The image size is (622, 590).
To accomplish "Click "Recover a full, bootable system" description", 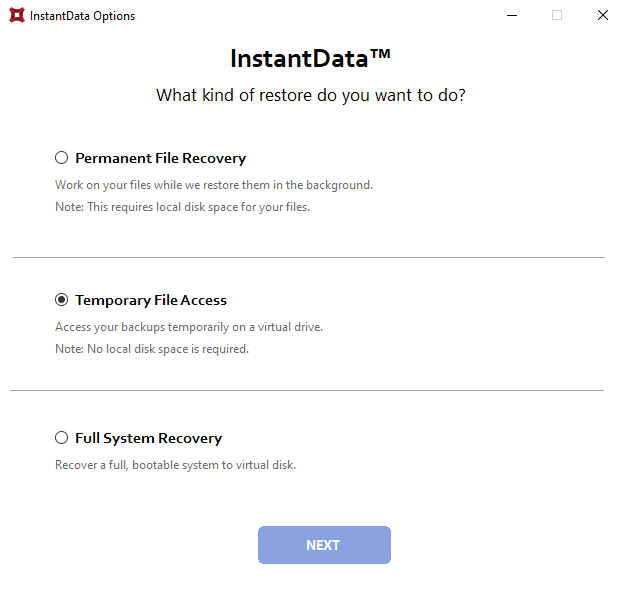I will pyautogui.click(x=175, y=465).
